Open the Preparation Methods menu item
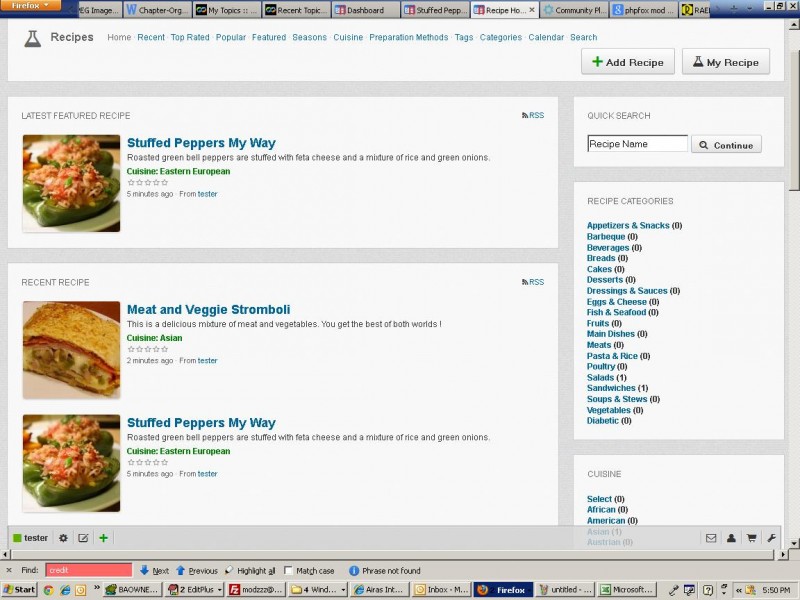The height and width of the screenshot is (600, 800). pos(409,37)
